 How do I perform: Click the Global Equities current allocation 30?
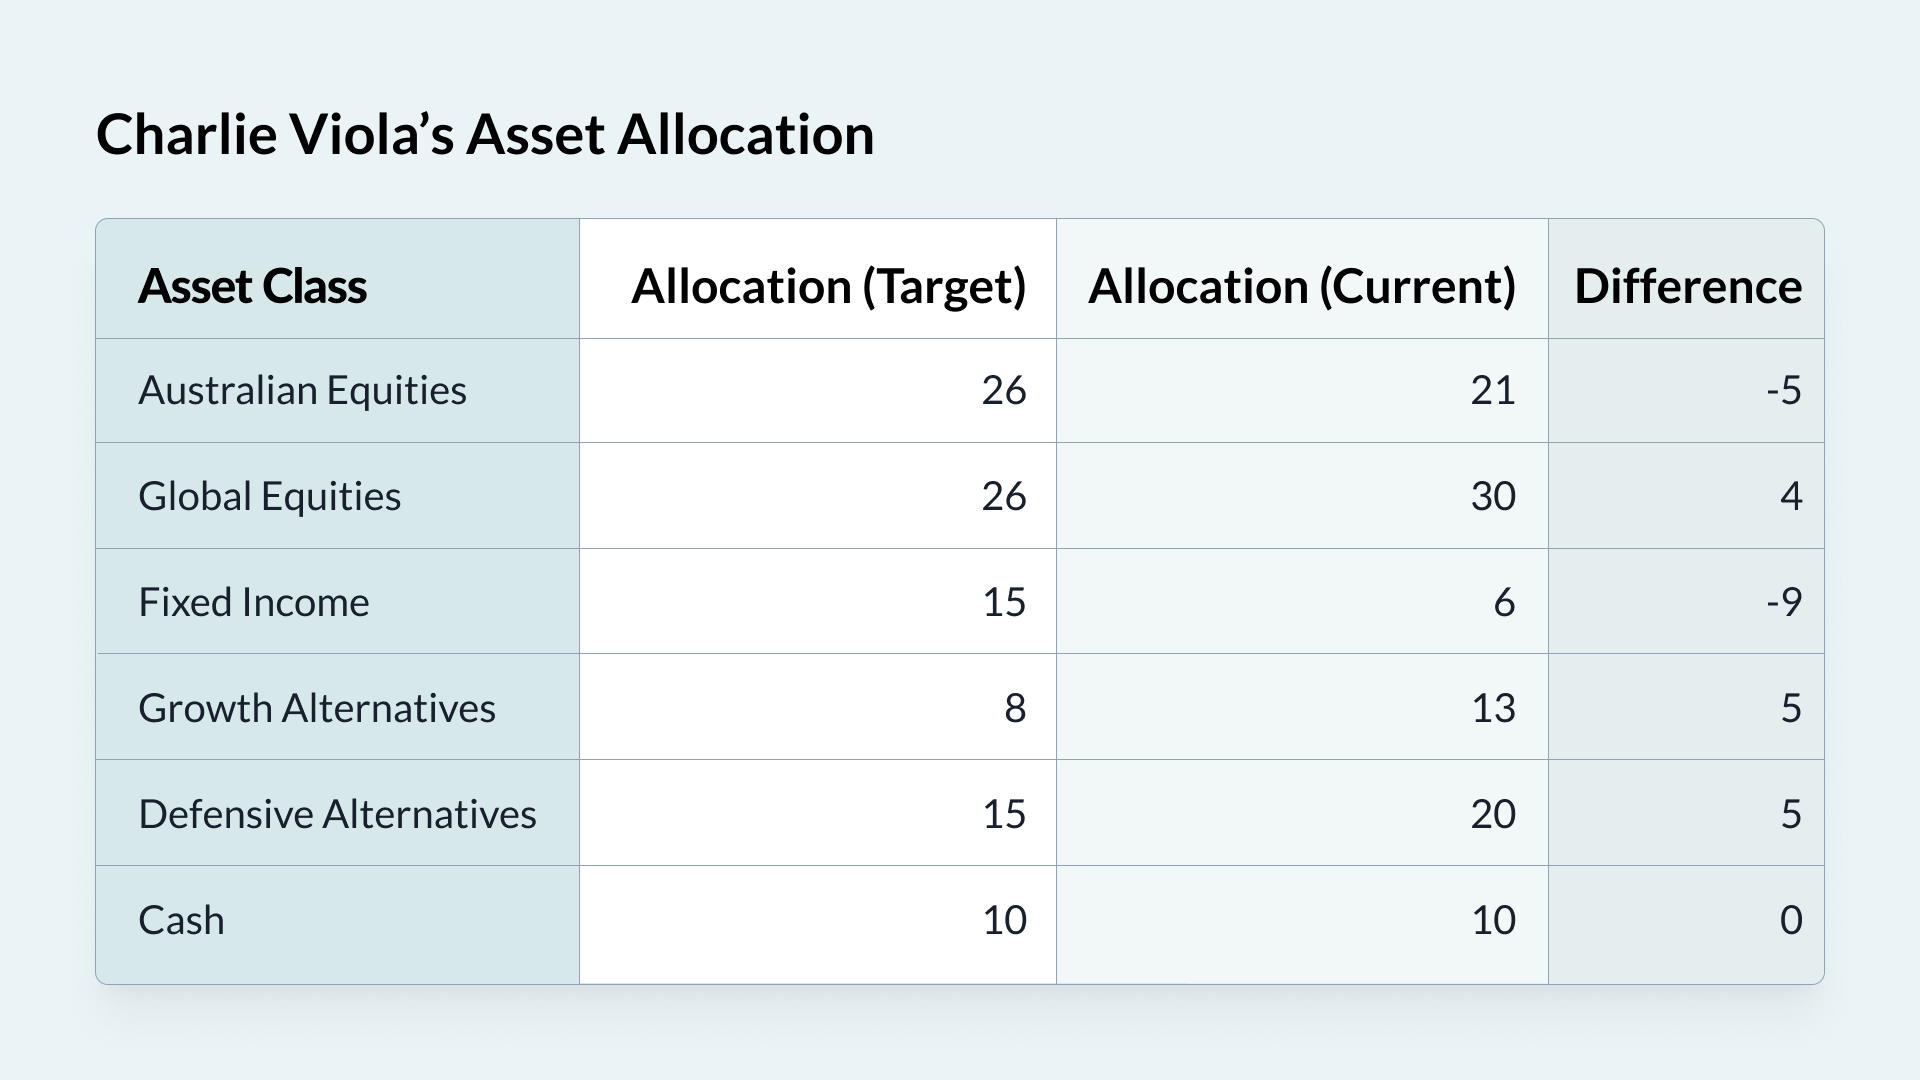point(1492,496)
